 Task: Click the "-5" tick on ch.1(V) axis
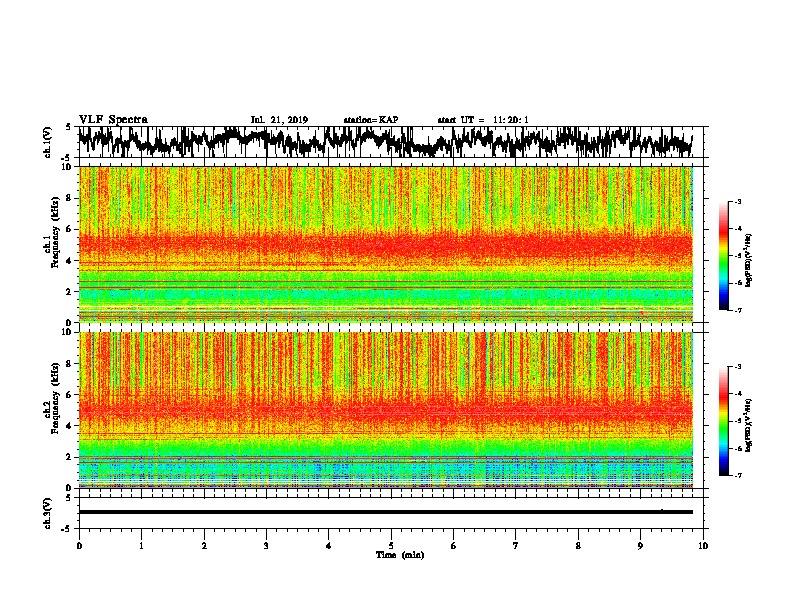67,158
